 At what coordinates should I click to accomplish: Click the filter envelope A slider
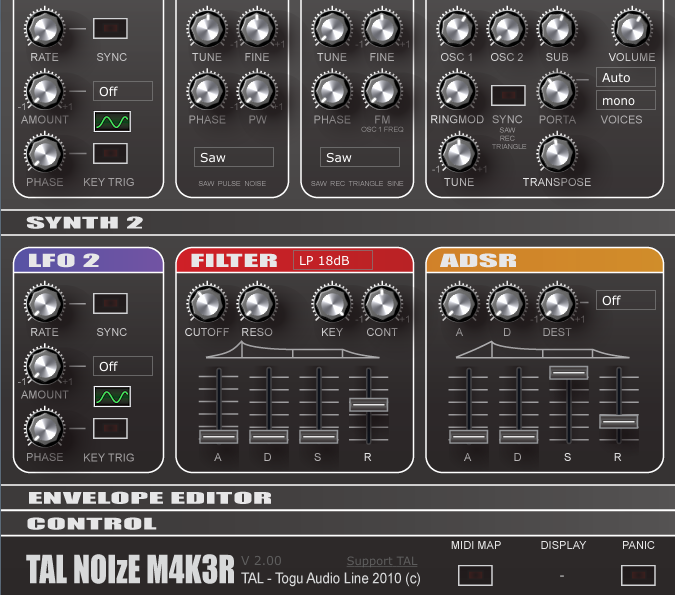(218, 437)
